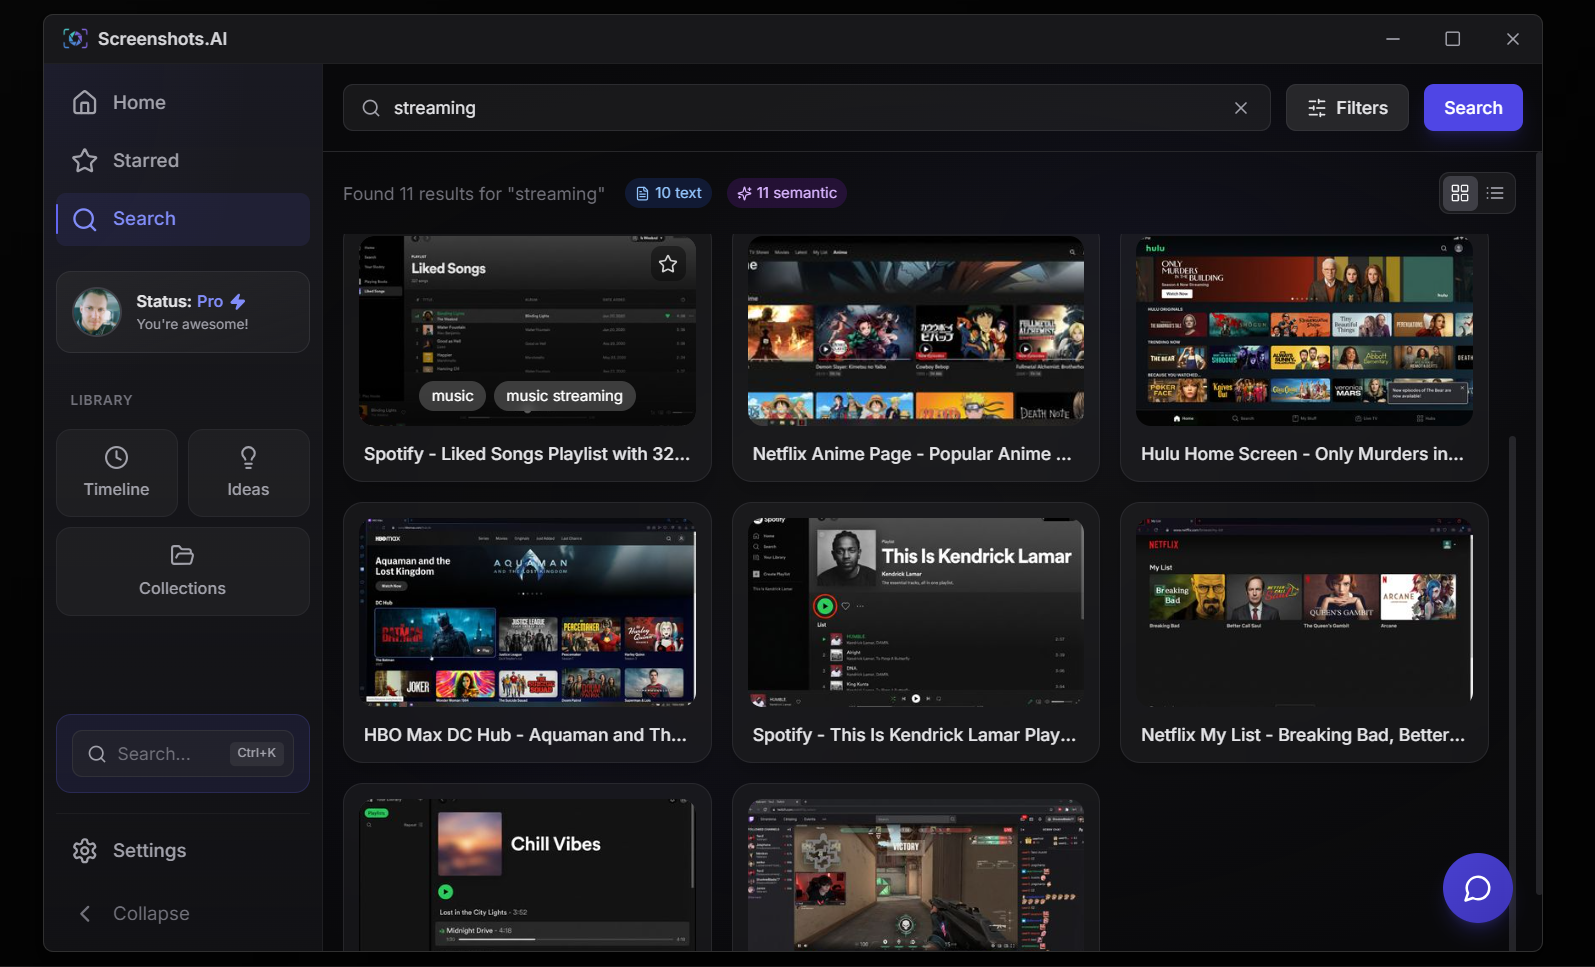Click the LIBRARY section heading
Image resolution: width=1595 pixels, height=967 pixels.
(x=101, y=400)
